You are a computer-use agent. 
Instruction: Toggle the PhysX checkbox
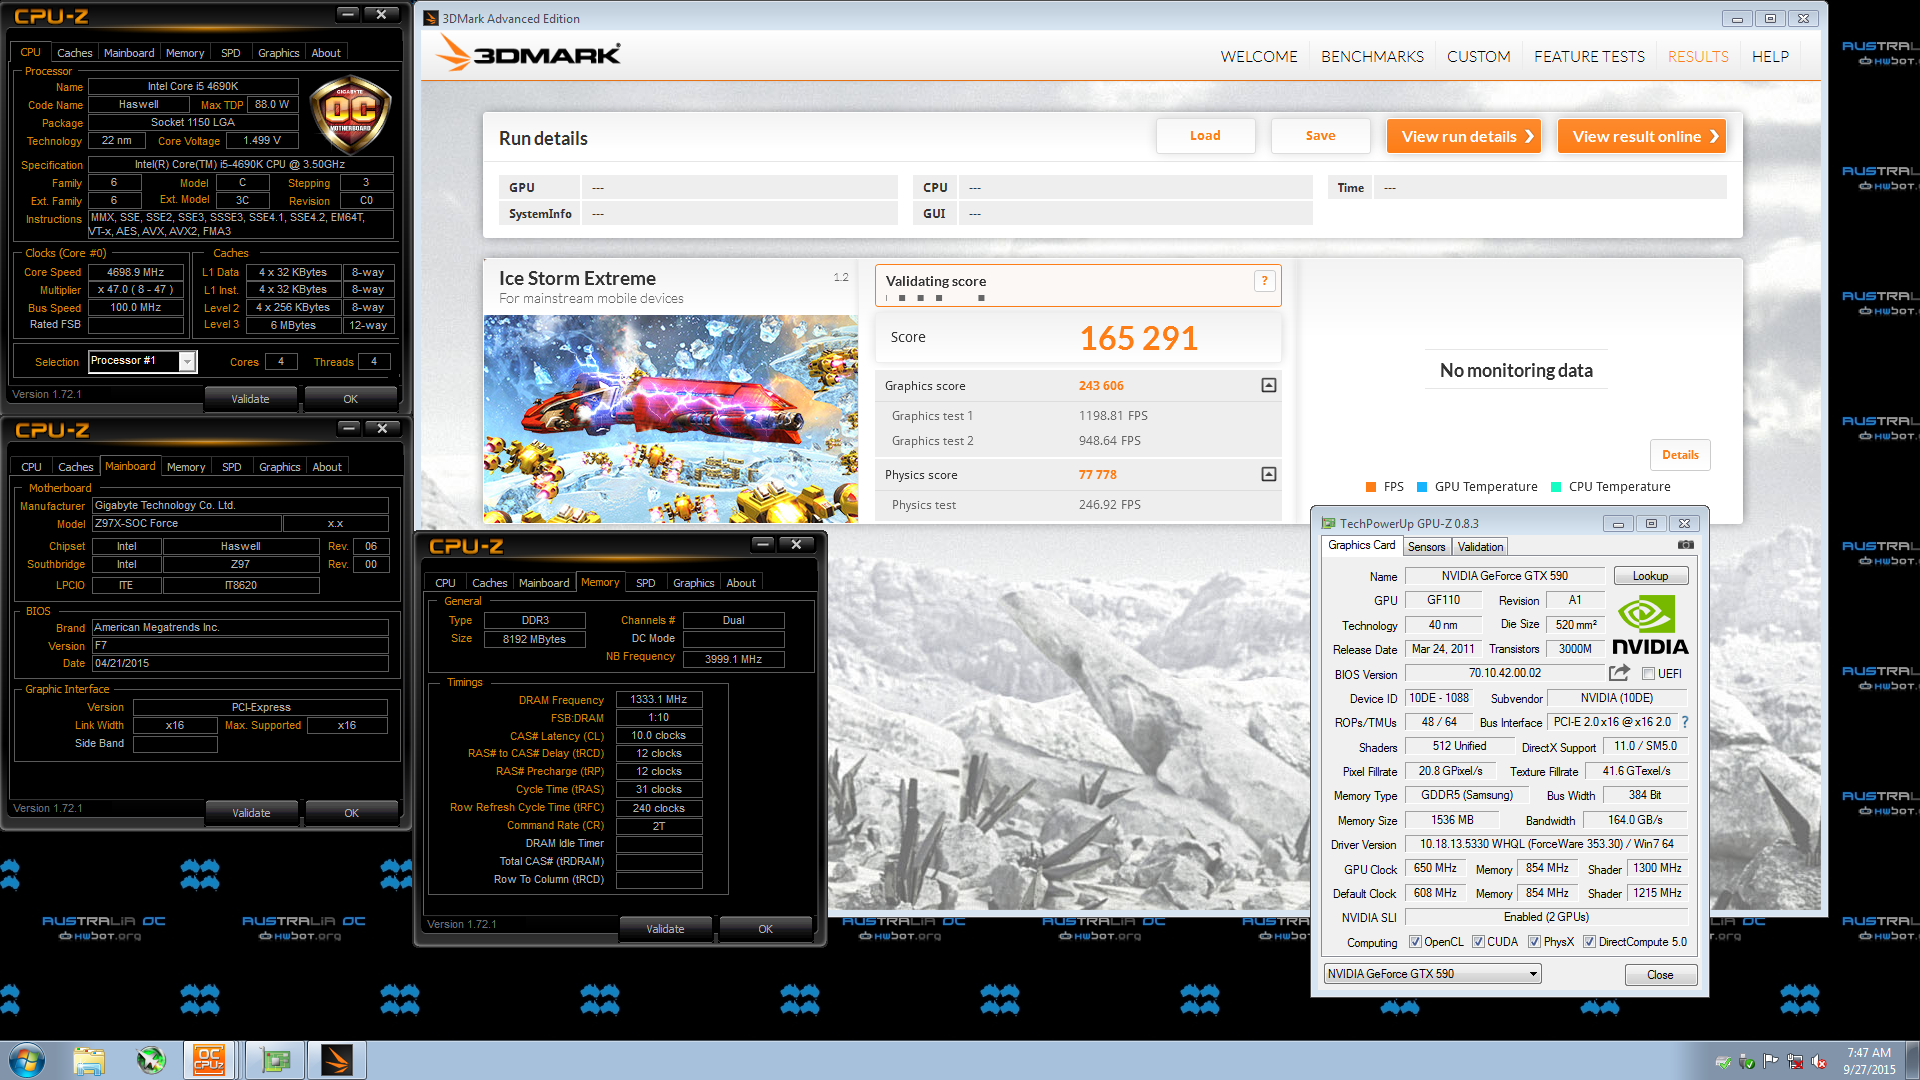tap(1534, 942)
